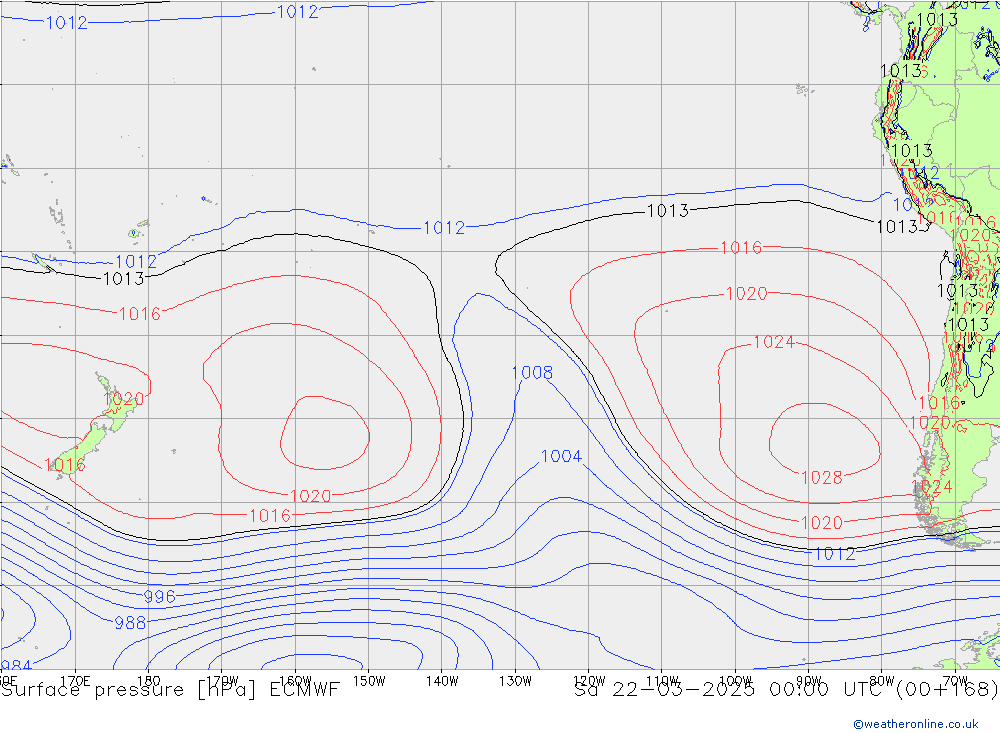The height and width of the screenshot is (733, 1000).
Task: Click the 110W longitude label
Action: (662, 681)
